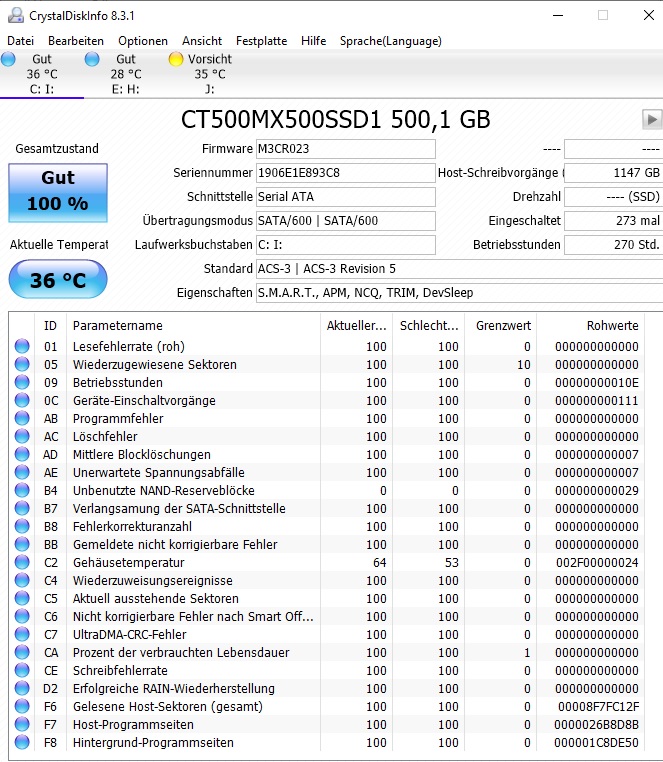Click the Gut 100 % health status button
Viewport: 663px width, 762px height.
pos(58,193)
